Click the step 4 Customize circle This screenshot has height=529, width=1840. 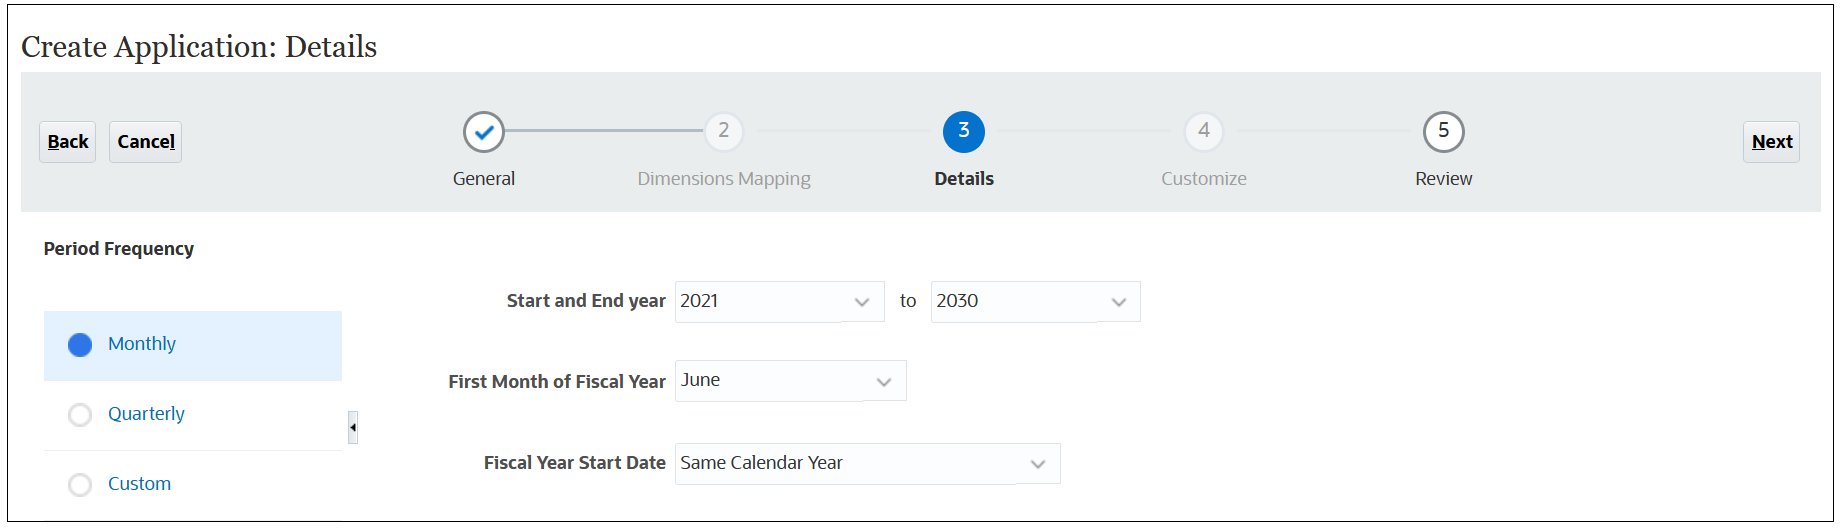point(1204,131)
